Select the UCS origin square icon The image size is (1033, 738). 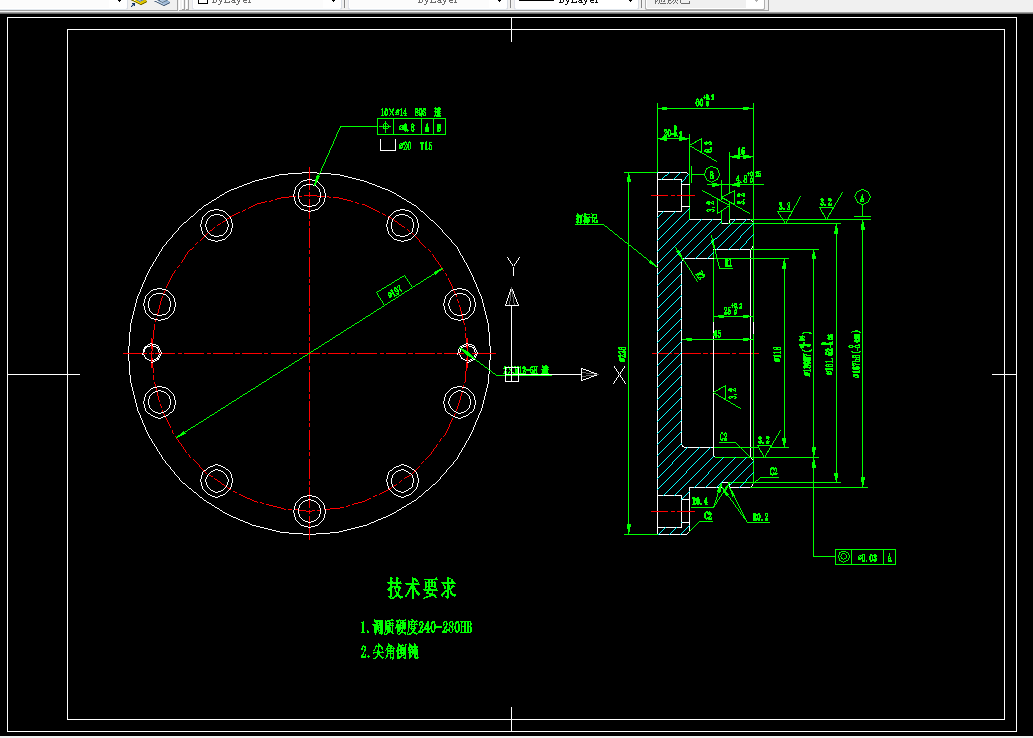point(512,374)
